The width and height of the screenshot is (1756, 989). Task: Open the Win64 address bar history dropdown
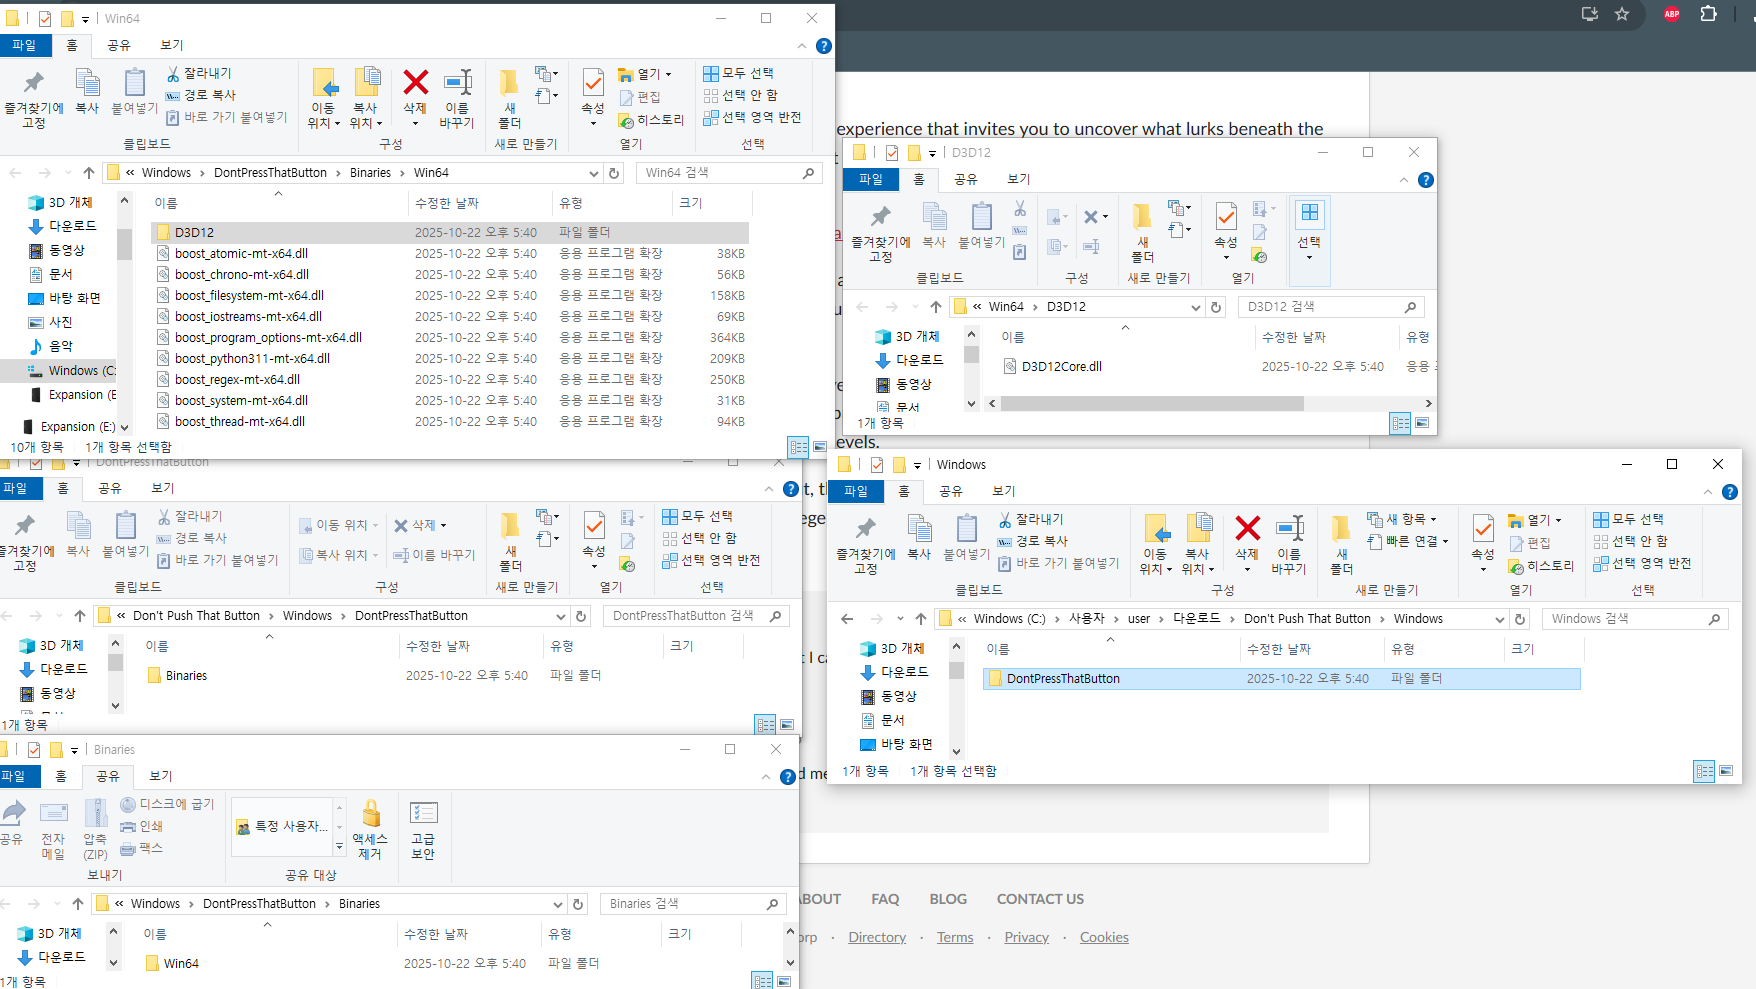593,173
